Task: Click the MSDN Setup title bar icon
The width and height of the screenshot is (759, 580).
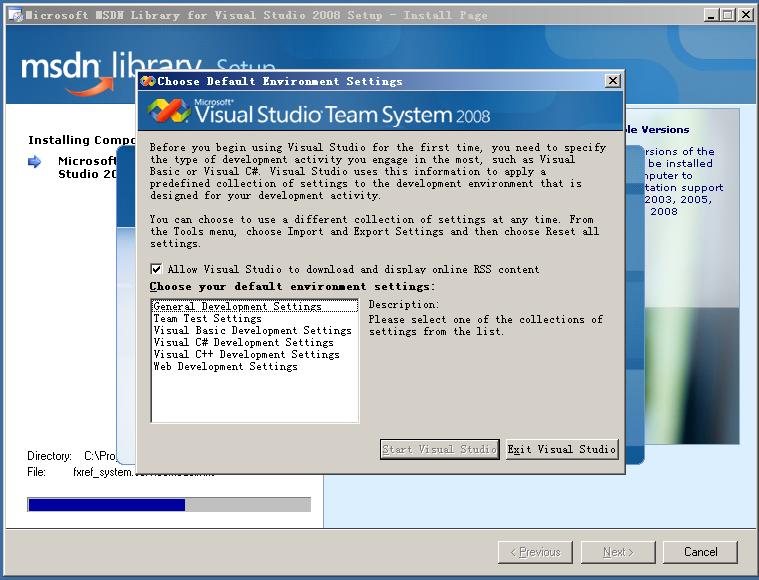Action: [x=15, y=15]
